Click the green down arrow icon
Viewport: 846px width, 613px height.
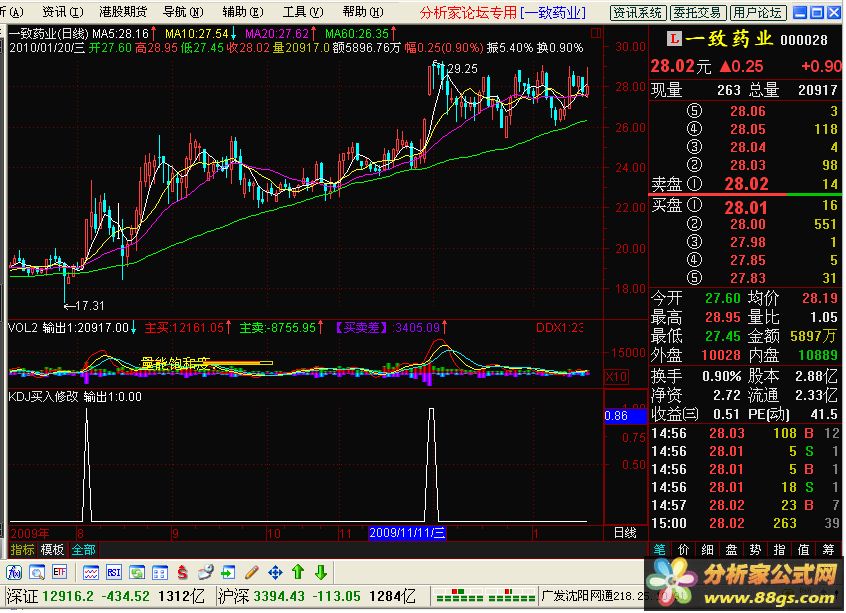[x=321, y=572]
